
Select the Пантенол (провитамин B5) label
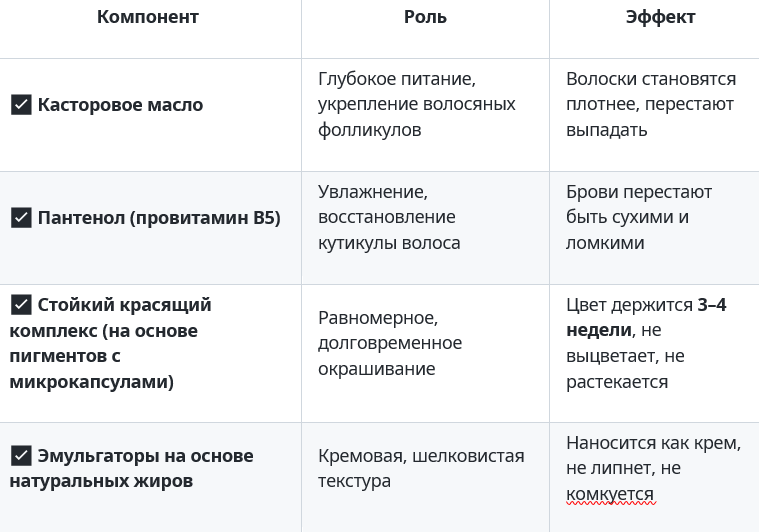click(159, 217)
